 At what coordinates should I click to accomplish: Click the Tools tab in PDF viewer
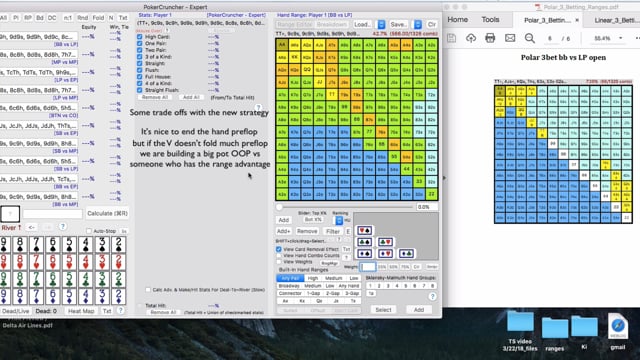coord(490,20)
